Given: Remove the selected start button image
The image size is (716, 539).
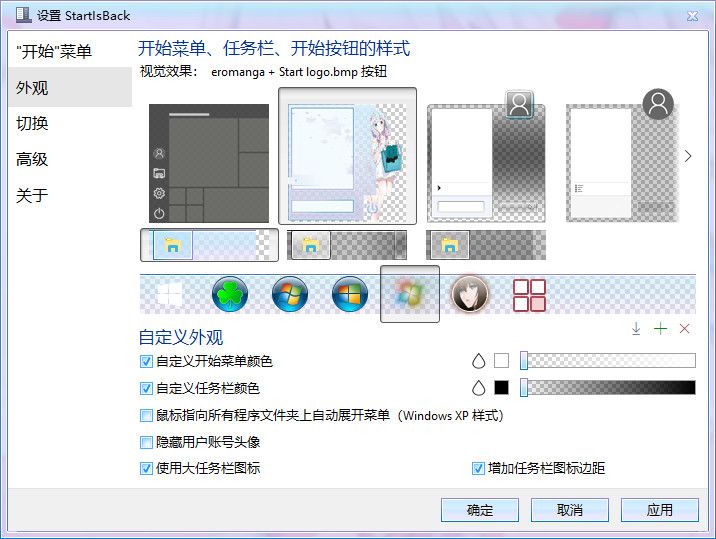Looking at the screenshot, I should tap(684, 328).
